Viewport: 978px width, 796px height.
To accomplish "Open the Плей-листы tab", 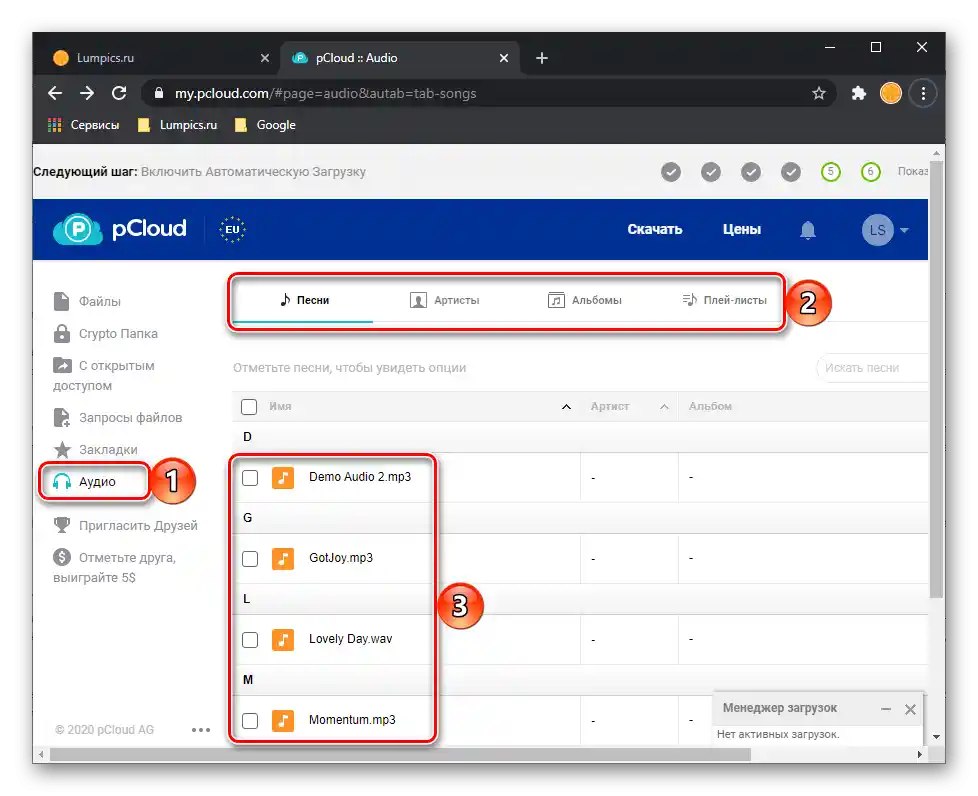I will [724, 300].
